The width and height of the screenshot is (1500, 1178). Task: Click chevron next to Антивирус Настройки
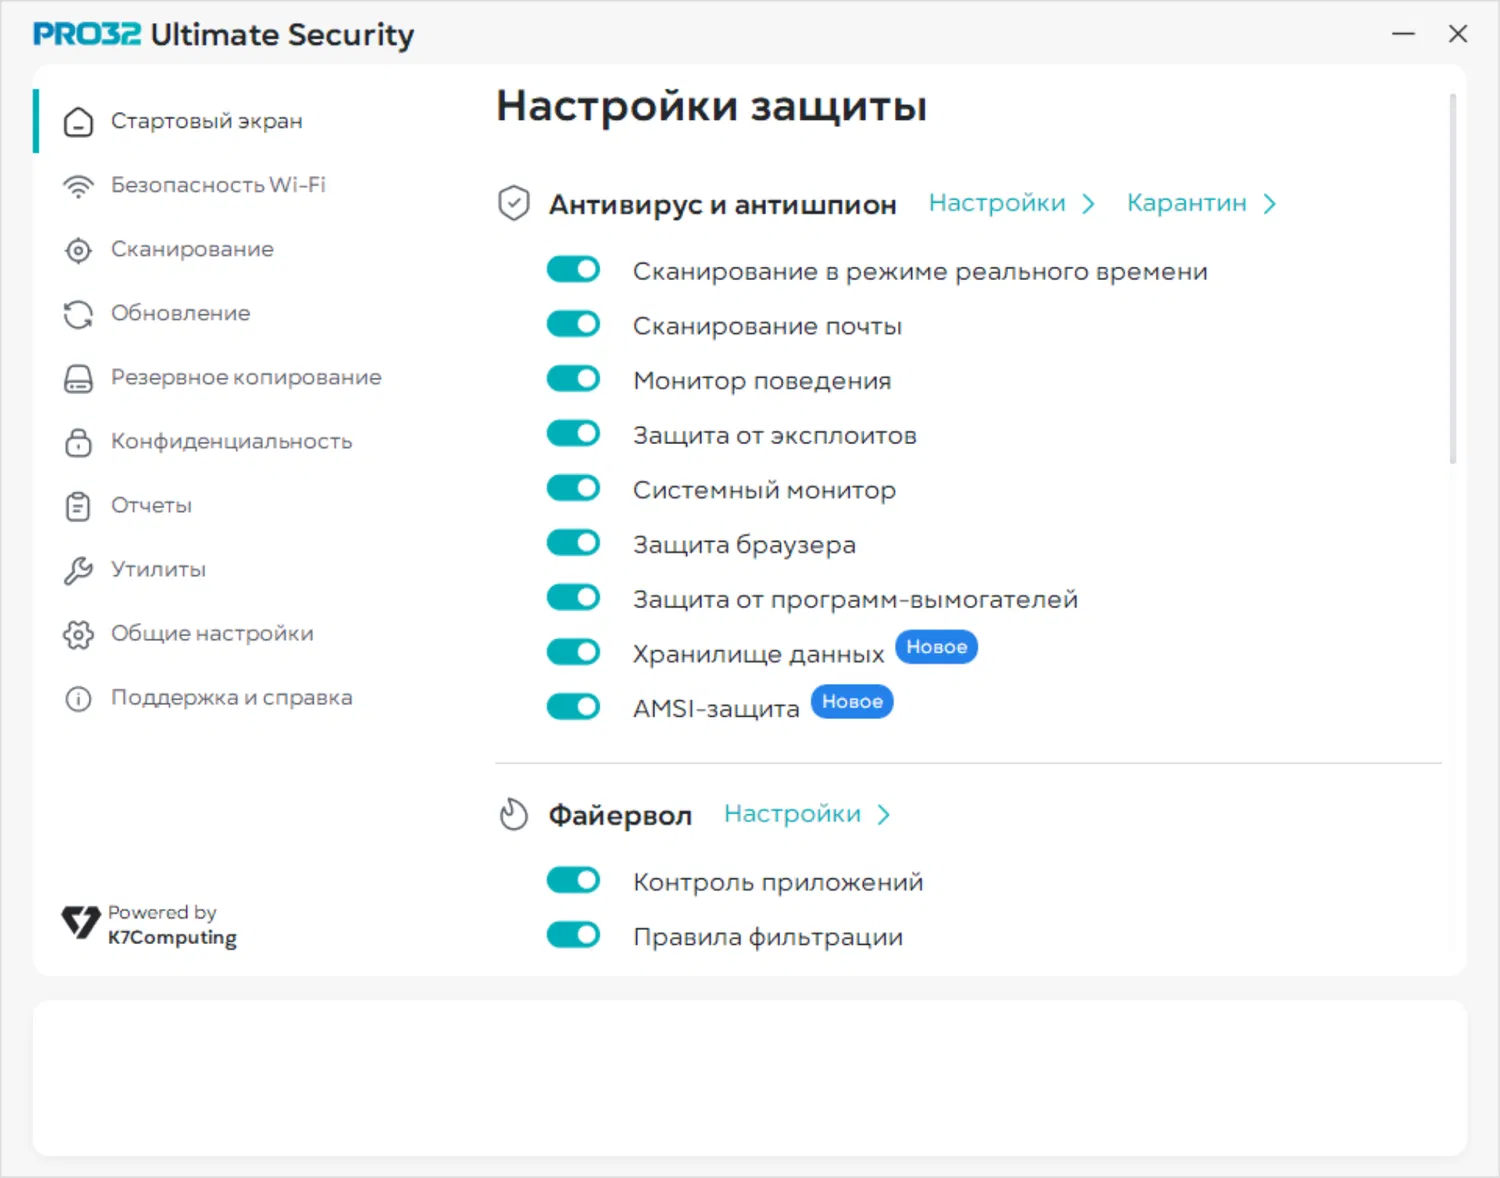coord(1089,204)
